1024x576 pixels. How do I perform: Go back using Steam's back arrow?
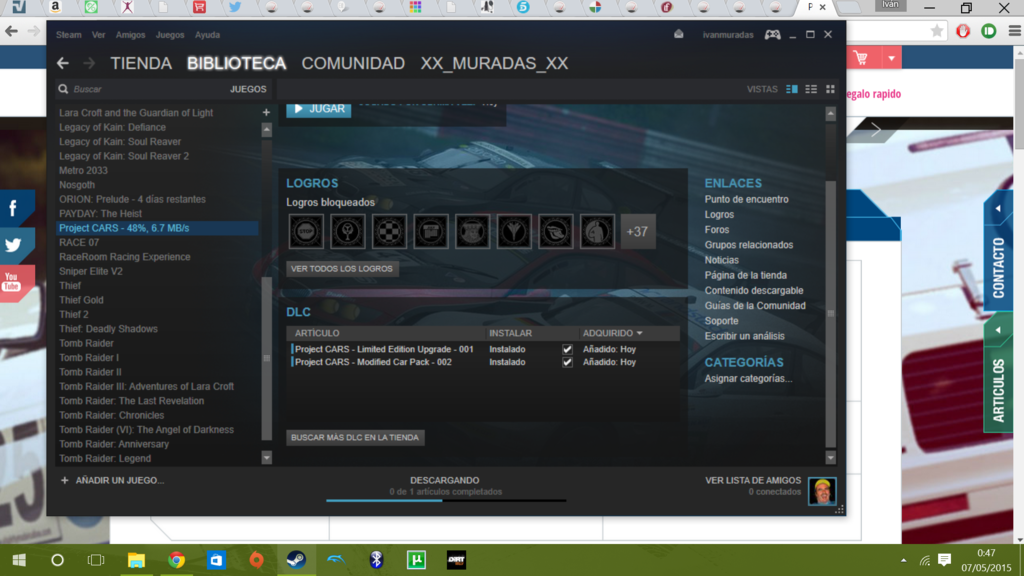point(63,63)
